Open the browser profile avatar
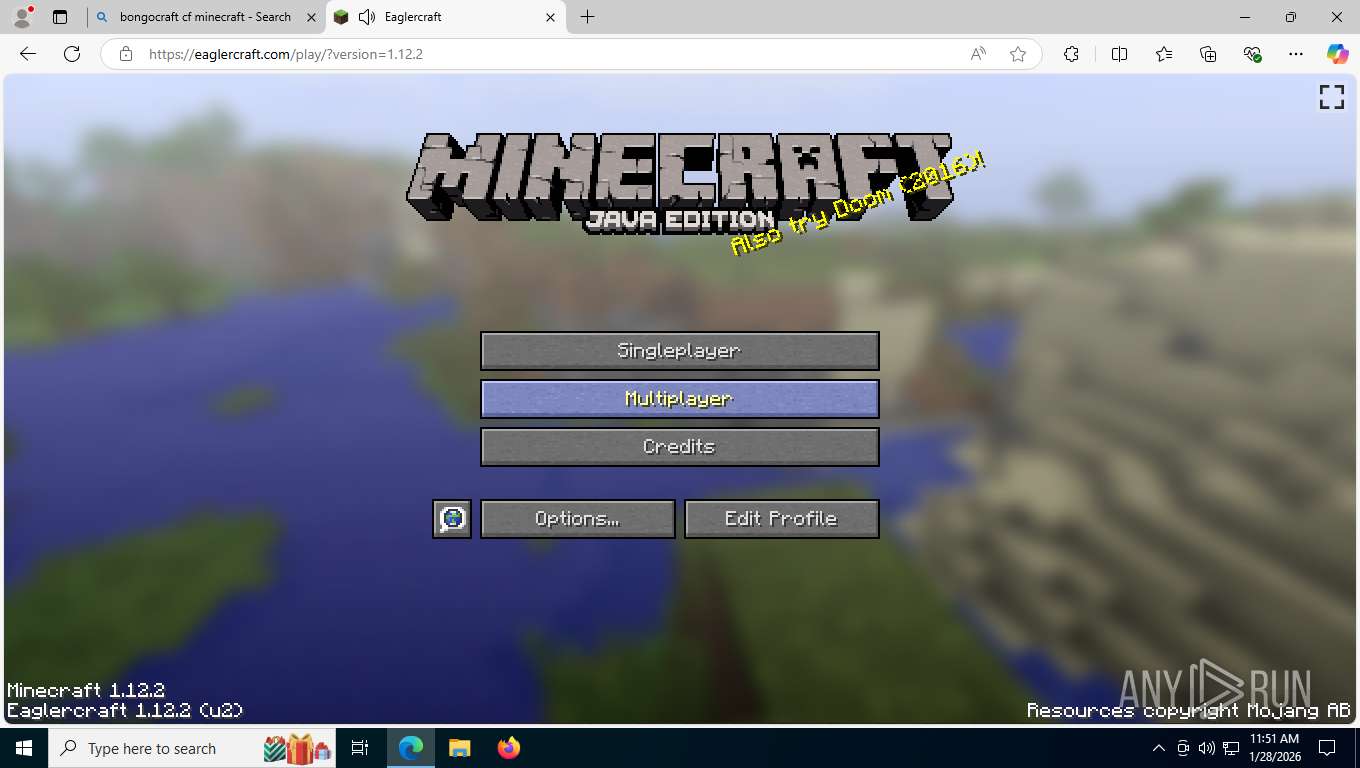The width and height of the screenshot is (1360, 768). tap(22, 17)
